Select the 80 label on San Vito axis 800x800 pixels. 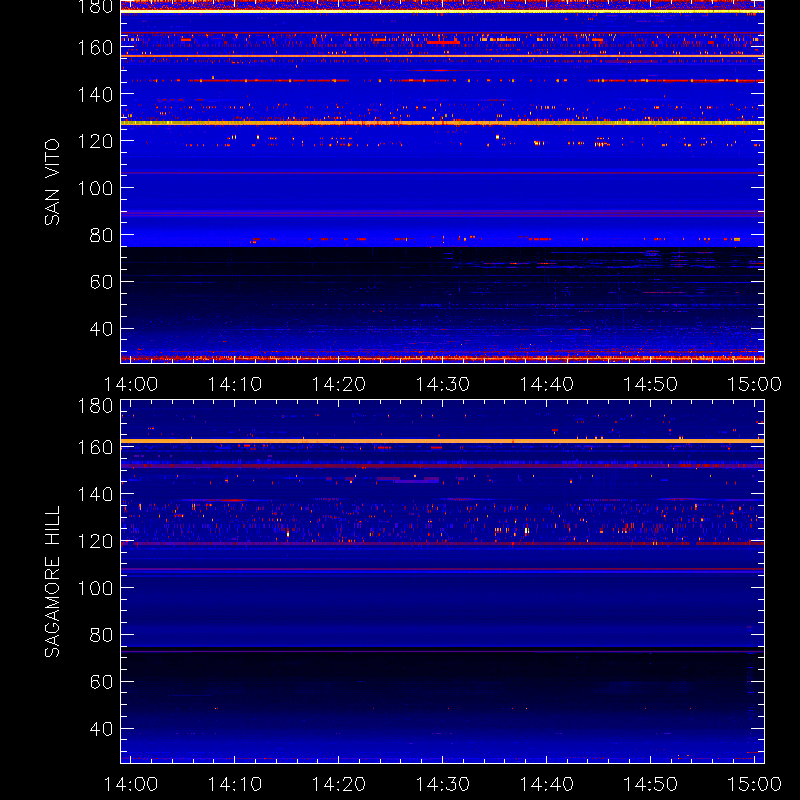click(x=101, y=235)
